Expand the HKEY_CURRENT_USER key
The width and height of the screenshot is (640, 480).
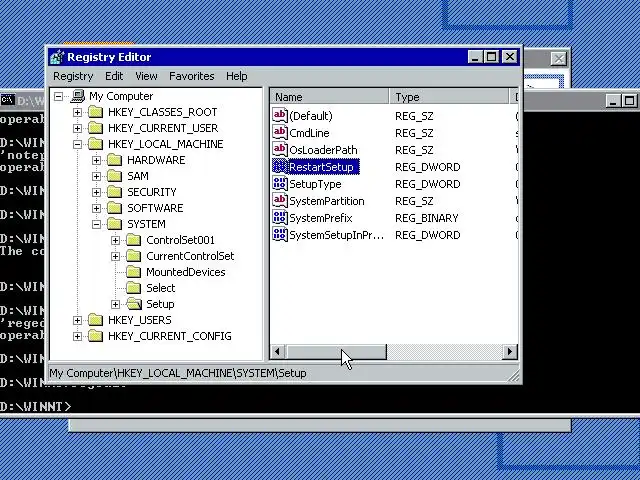(x=77, y=128)
